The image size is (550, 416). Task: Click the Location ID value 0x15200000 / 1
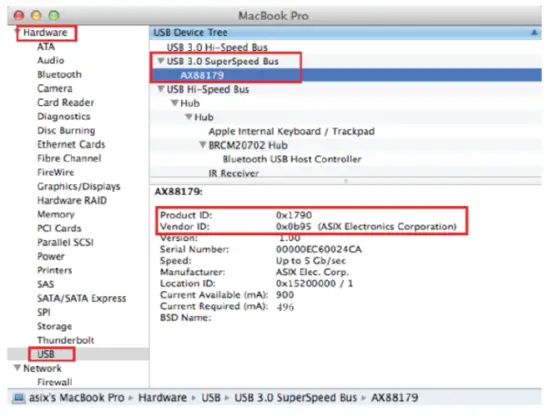pyautogui.click(x=314, y=283)
